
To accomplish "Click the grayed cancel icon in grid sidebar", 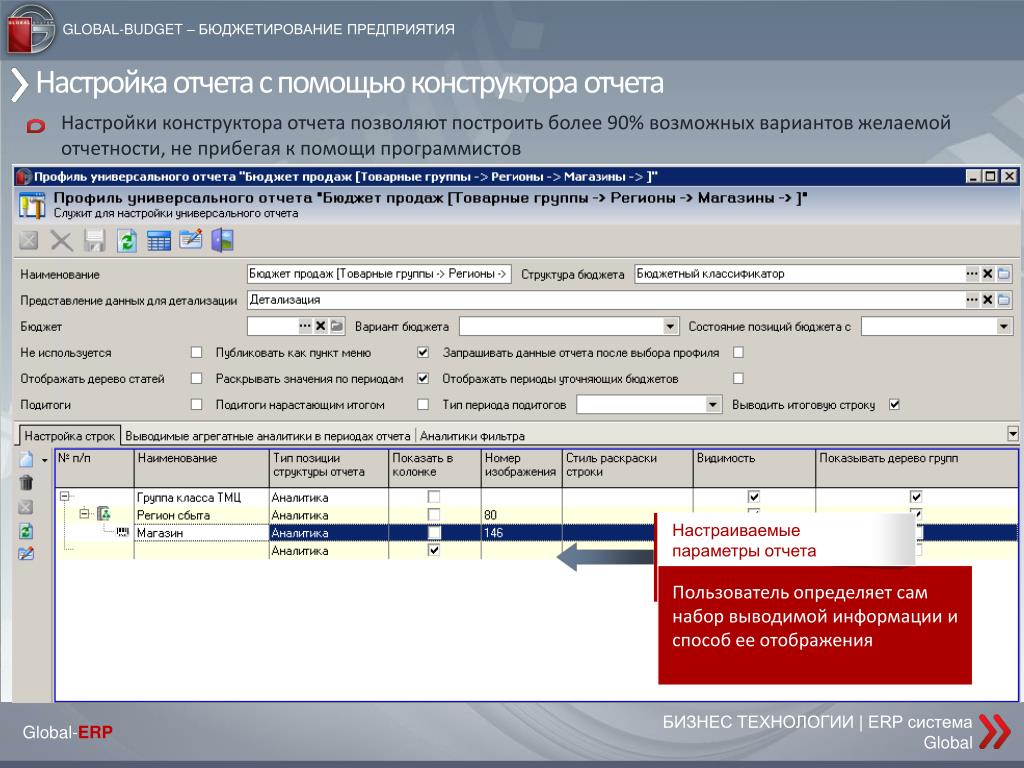I will click(26, 507).
